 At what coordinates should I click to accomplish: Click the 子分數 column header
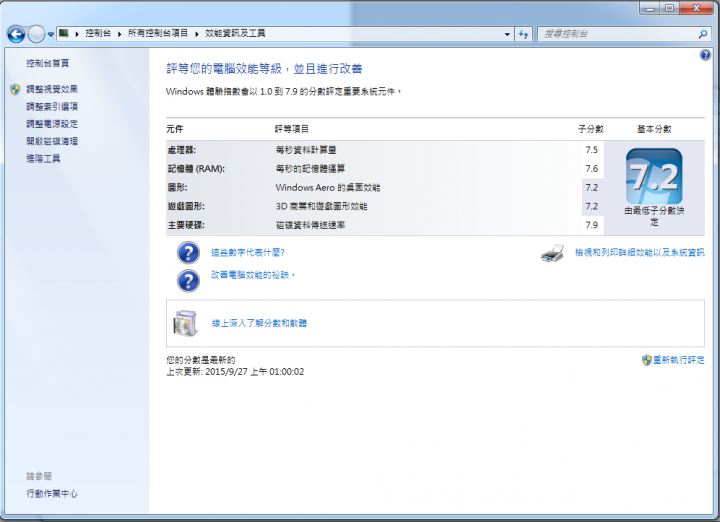point(591,129)
